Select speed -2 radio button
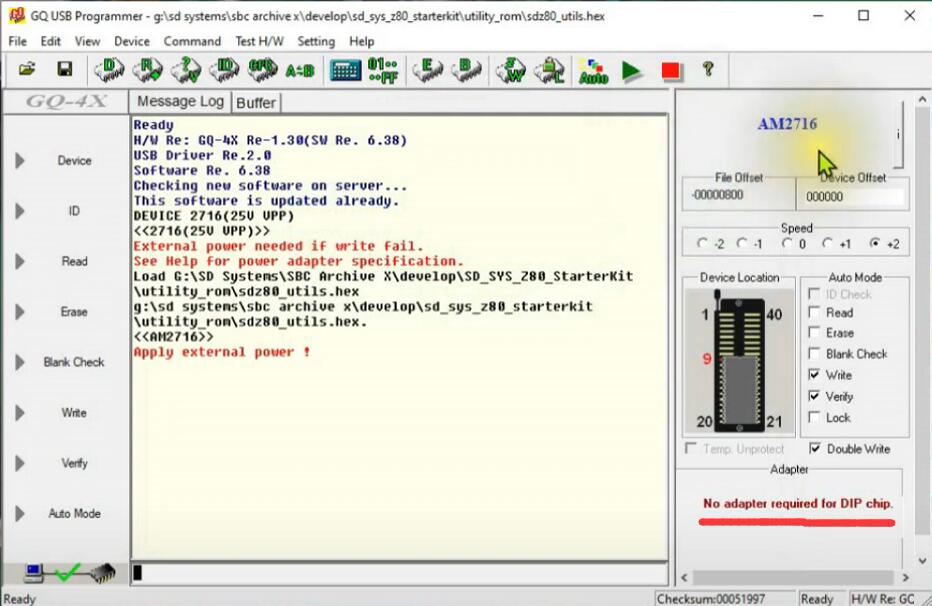 coord(703,243)
